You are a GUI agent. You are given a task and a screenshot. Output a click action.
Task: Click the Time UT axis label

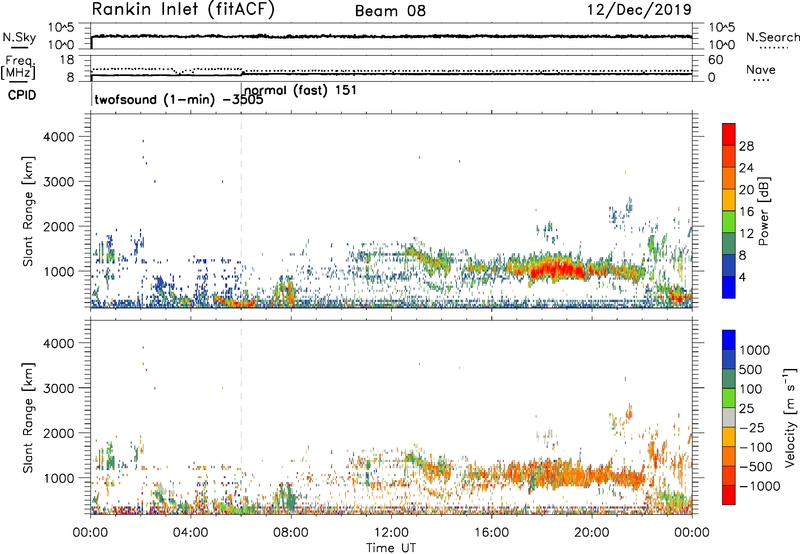tap(391, 548)
